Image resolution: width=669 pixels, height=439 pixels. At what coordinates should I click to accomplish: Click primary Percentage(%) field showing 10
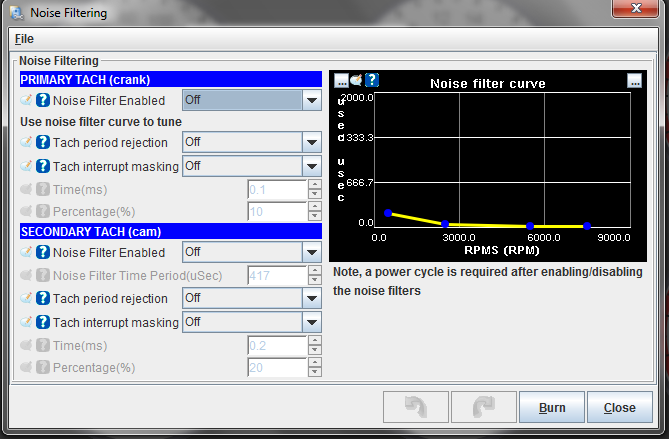[x=277, y=212]
